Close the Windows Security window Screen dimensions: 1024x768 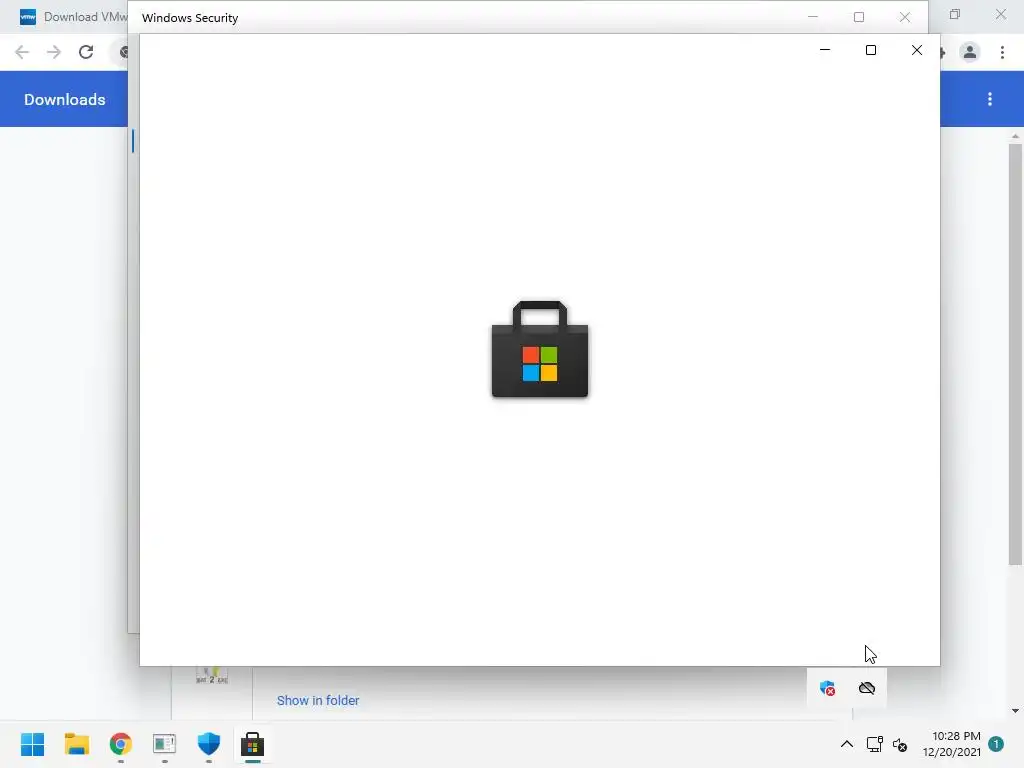904,17
